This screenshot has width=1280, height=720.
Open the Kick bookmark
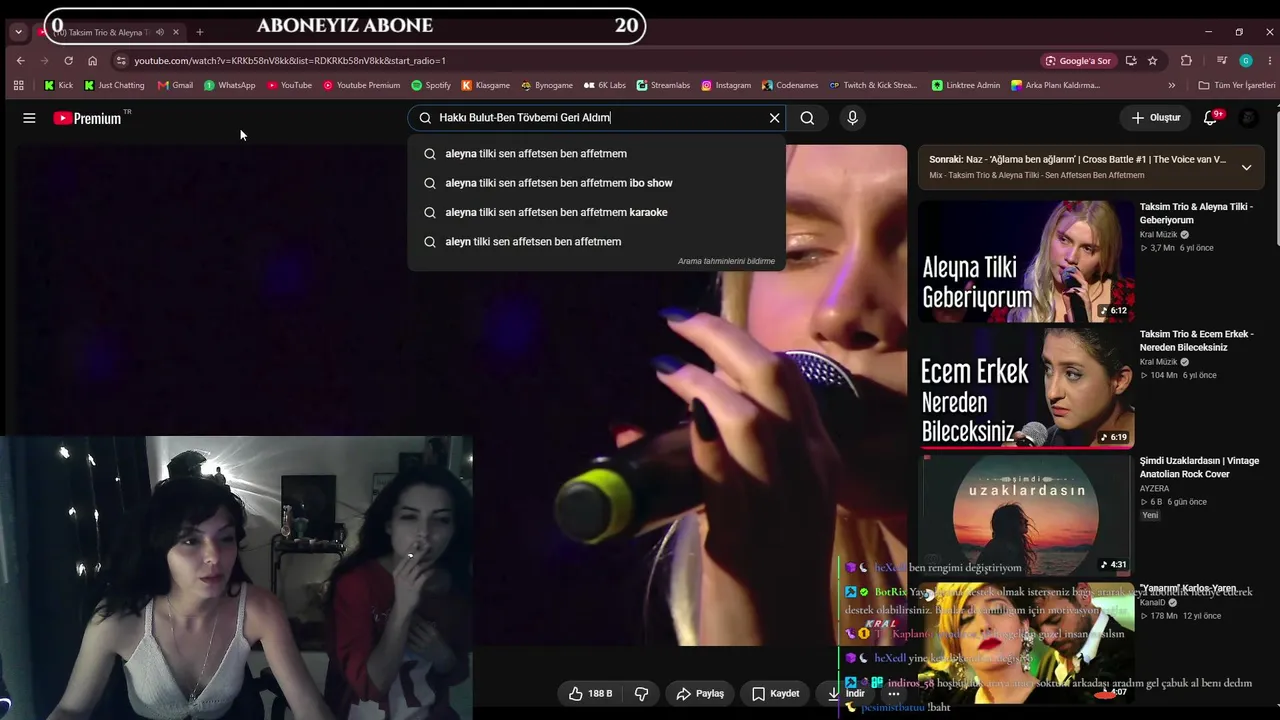58,85
